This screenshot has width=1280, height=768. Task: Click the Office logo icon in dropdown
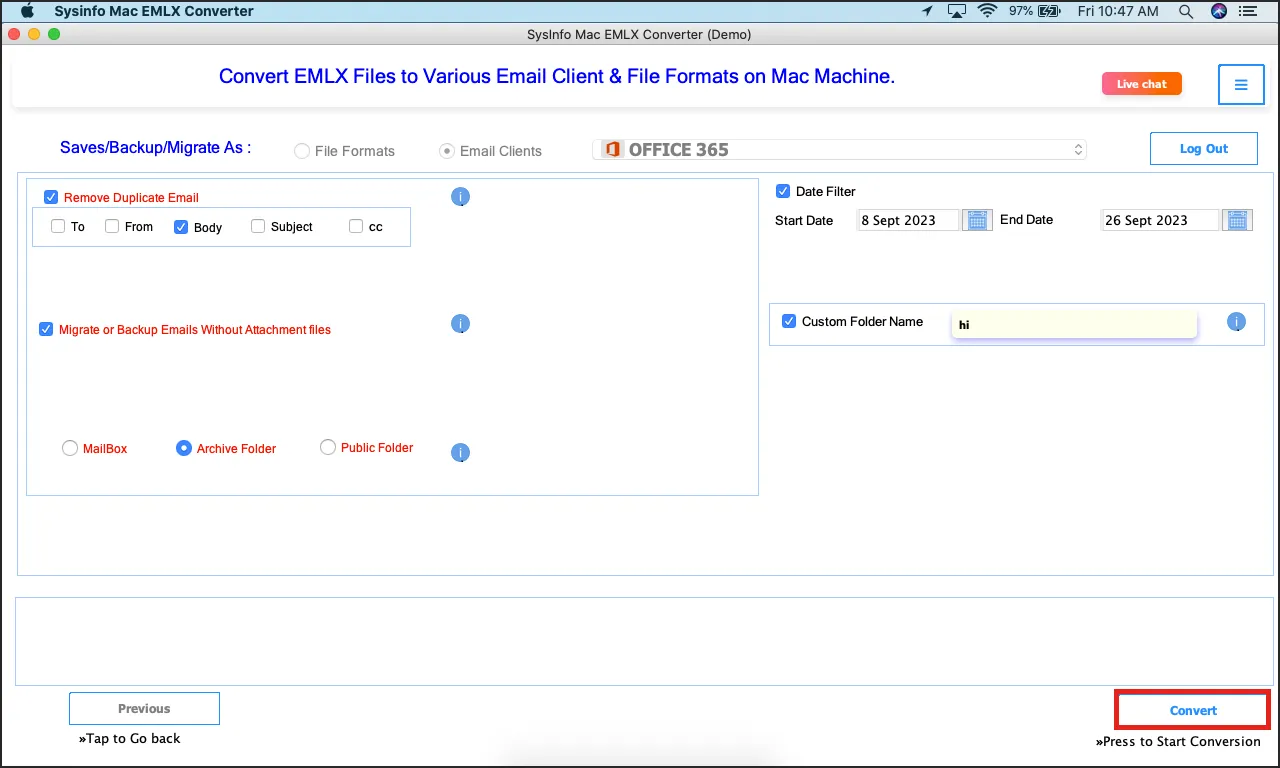click(612, 150)
